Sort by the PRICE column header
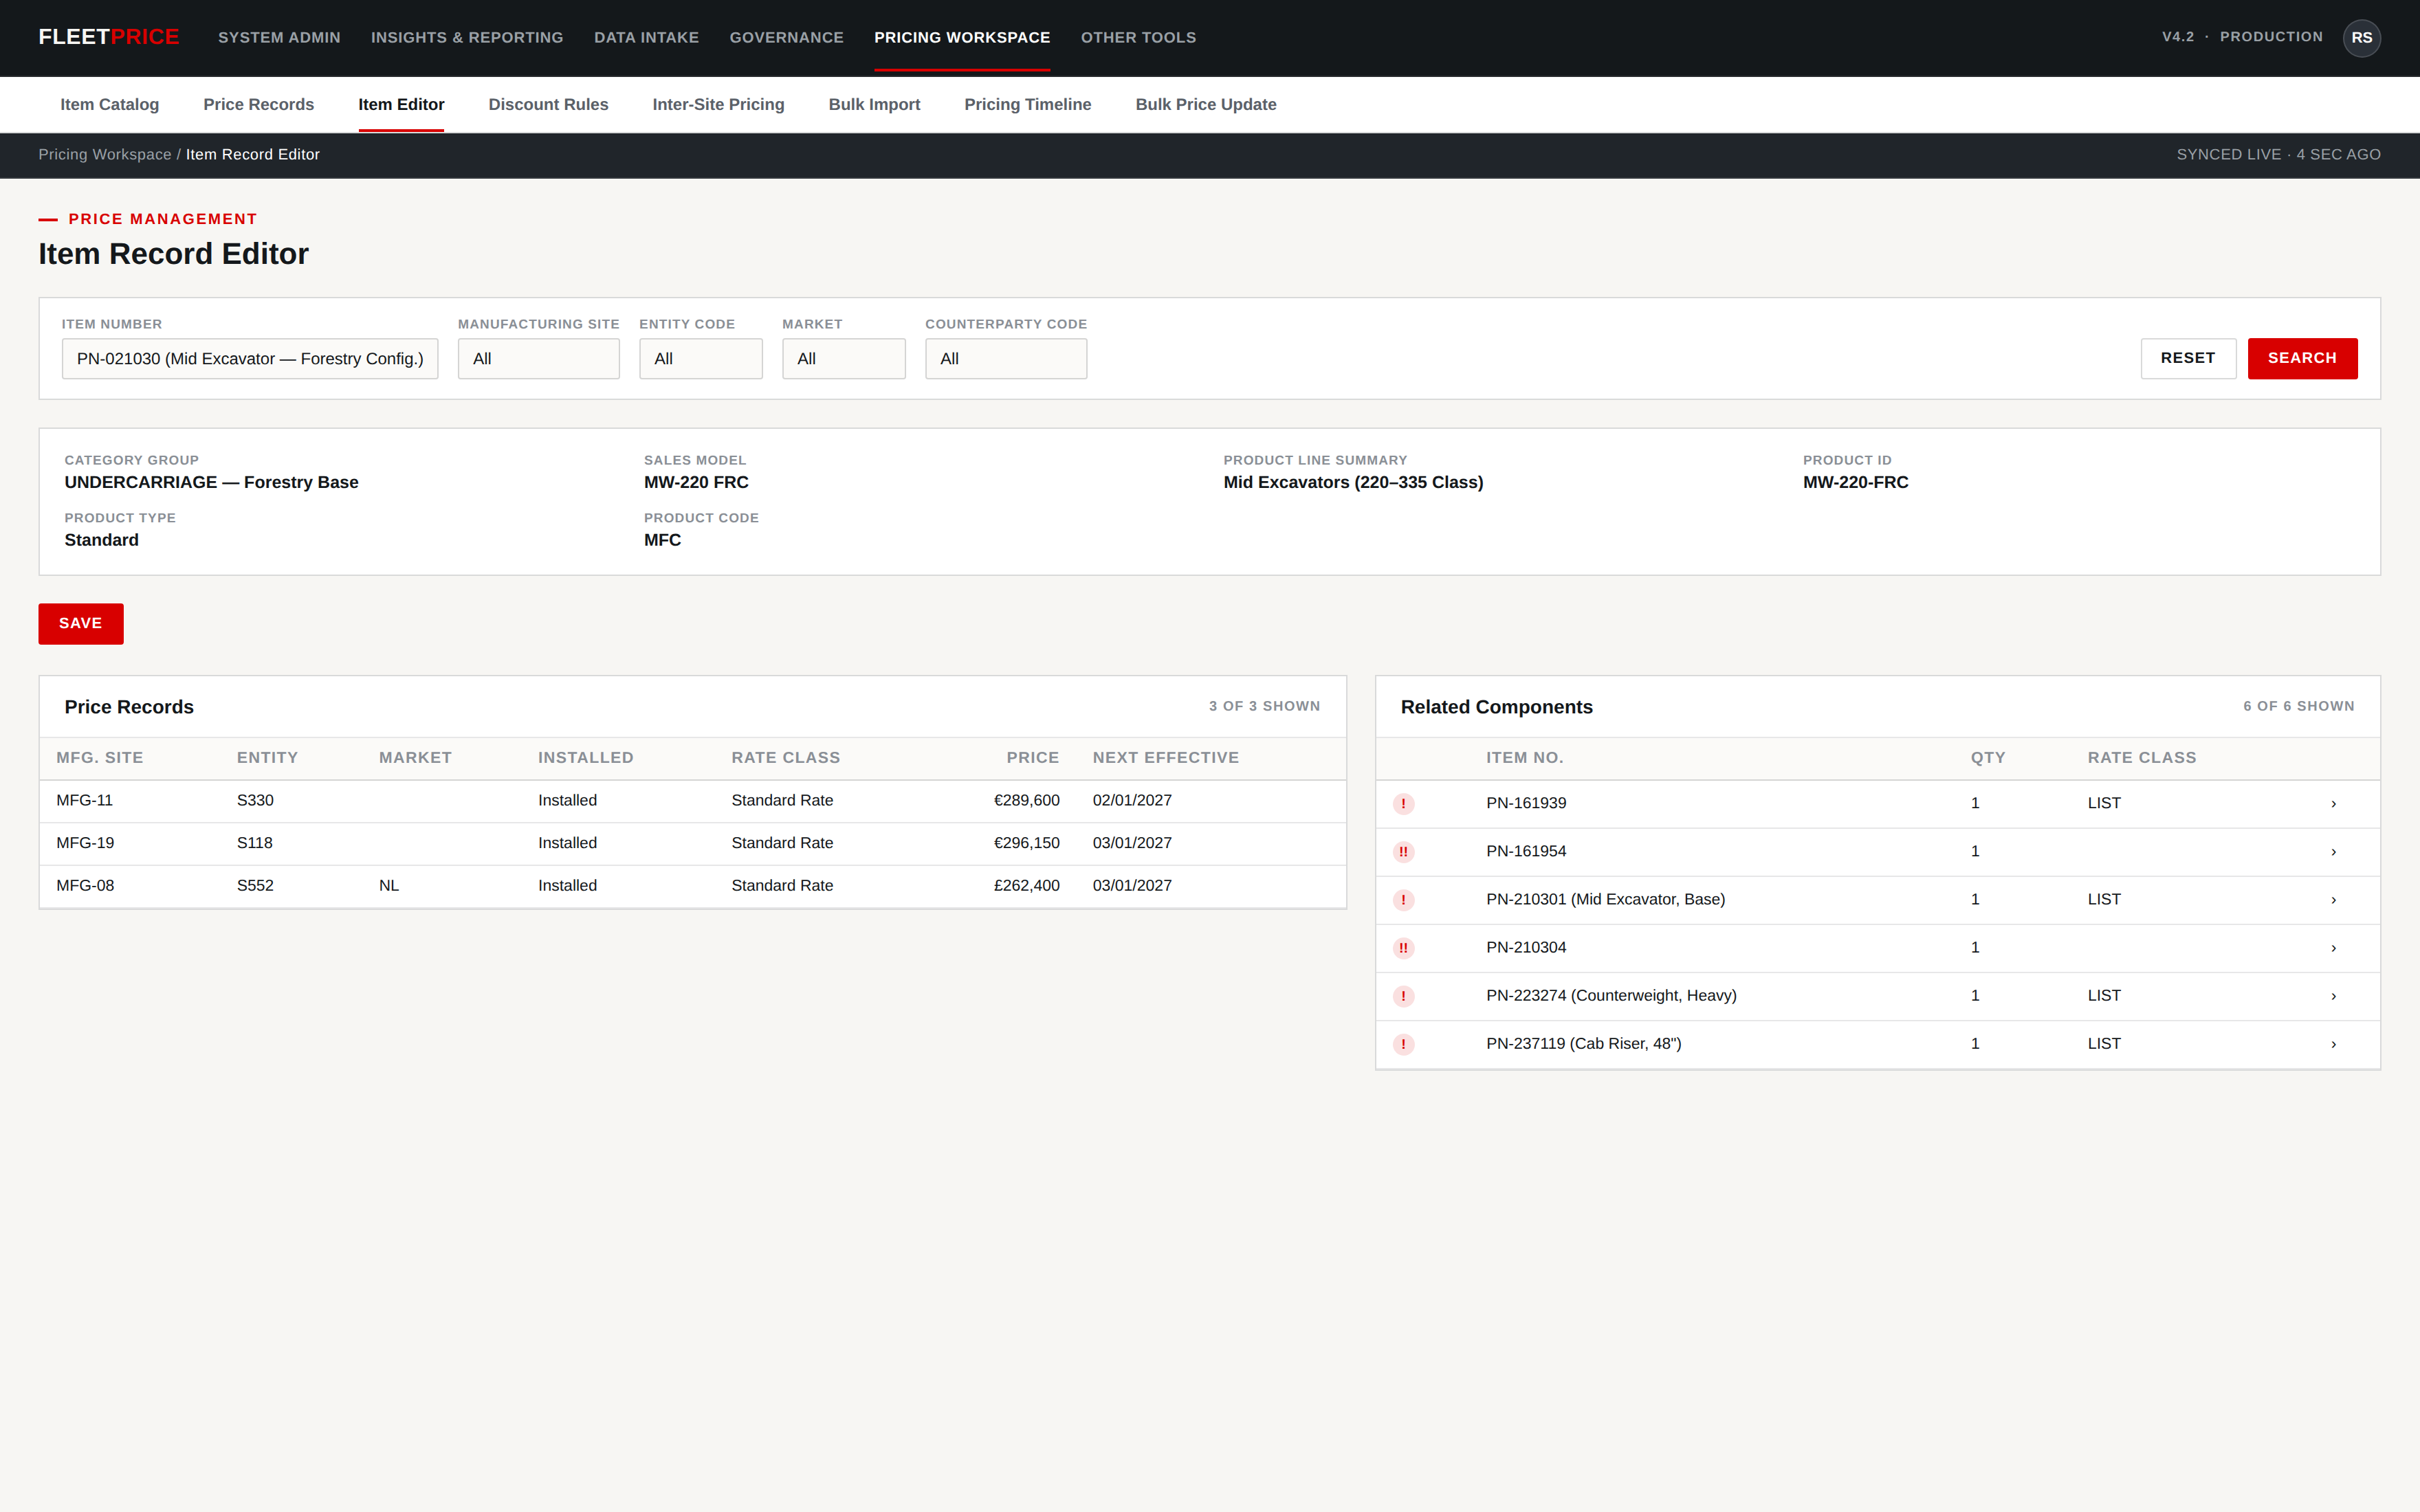The height and width of the screenshot is (1512, 2420). (x=1032, y=758)
